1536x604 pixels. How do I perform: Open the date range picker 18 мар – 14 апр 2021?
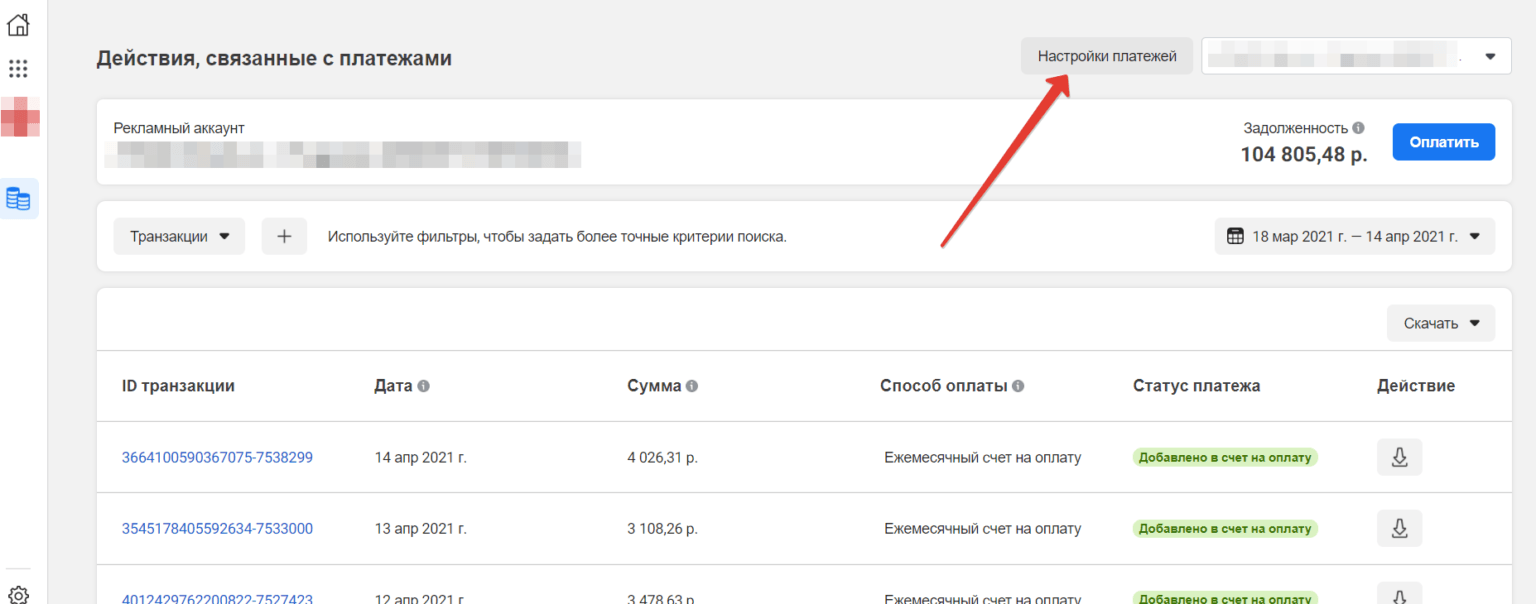[x=1354, y=236]
